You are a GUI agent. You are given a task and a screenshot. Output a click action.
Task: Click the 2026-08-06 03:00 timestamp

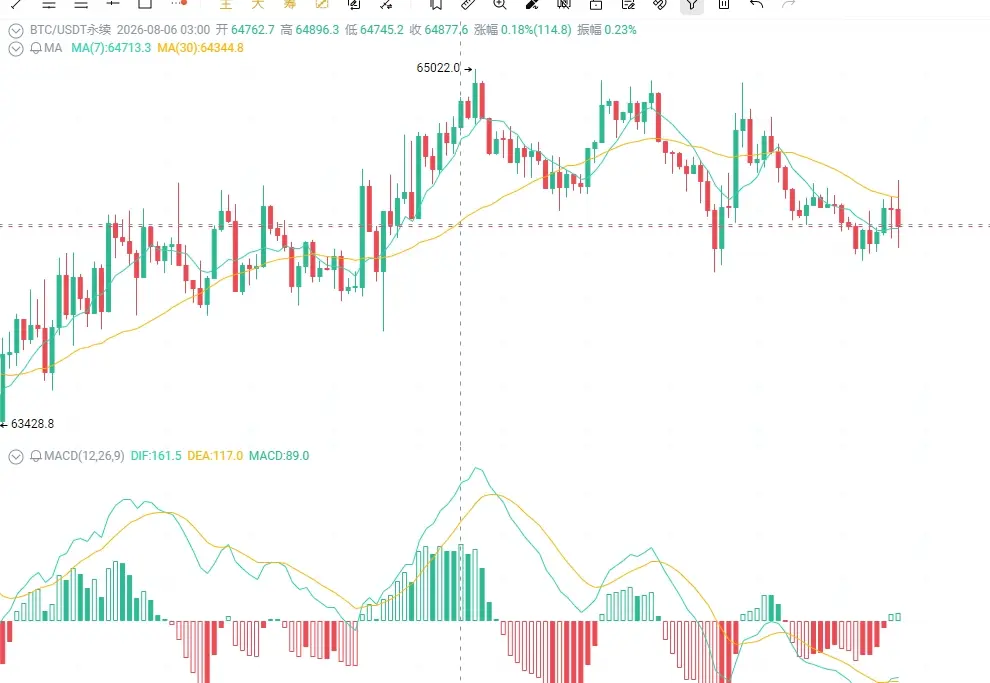(164, 30)
